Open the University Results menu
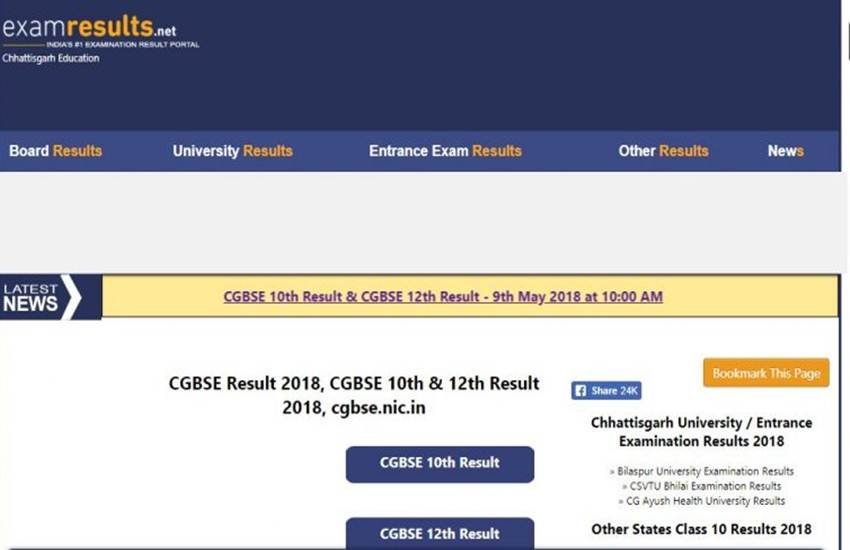850x550 pixels. 232,151
